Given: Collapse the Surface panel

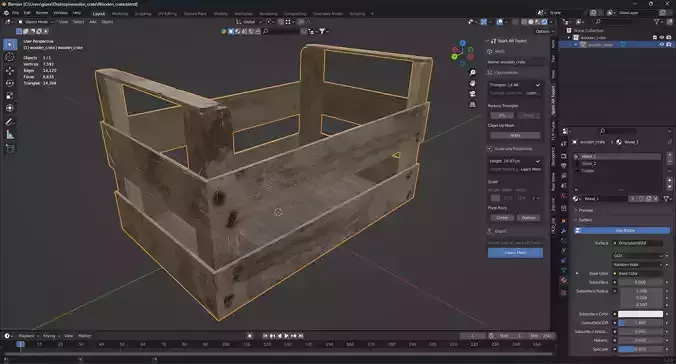Looking at the screenshot, I should coord(585,220).
